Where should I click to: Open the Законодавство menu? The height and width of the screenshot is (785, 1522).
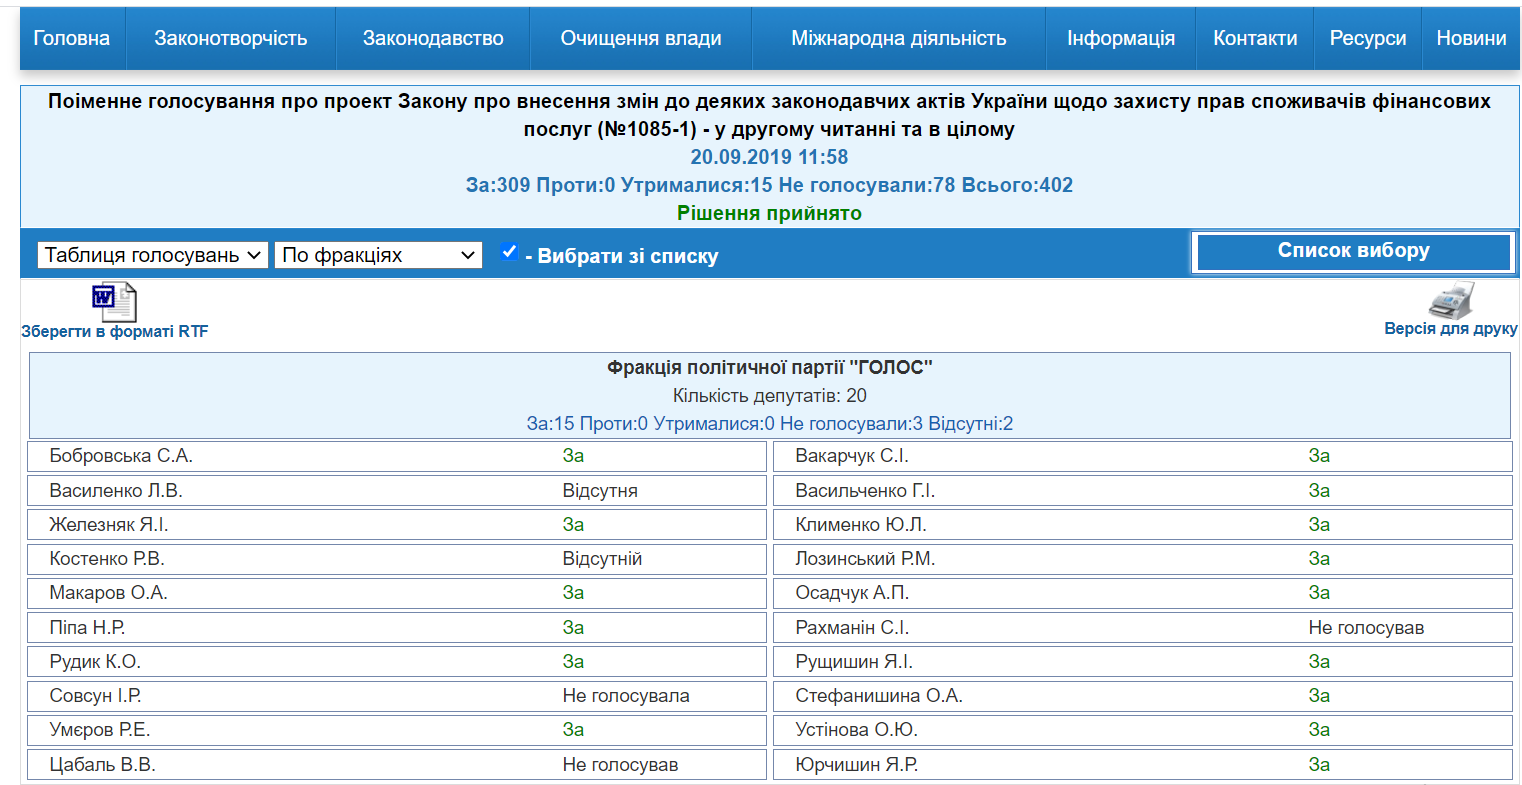pos(433,38)
